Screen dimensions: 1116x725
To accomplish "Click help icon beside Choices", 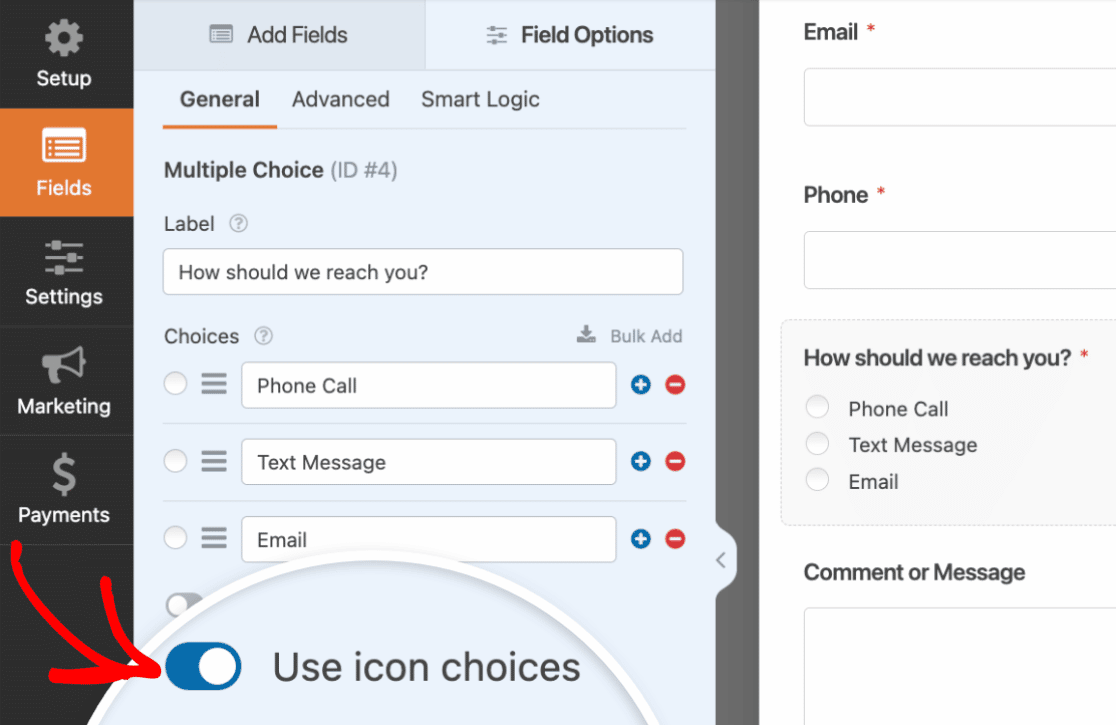I will pyautogui.click(x=264, y=336).
